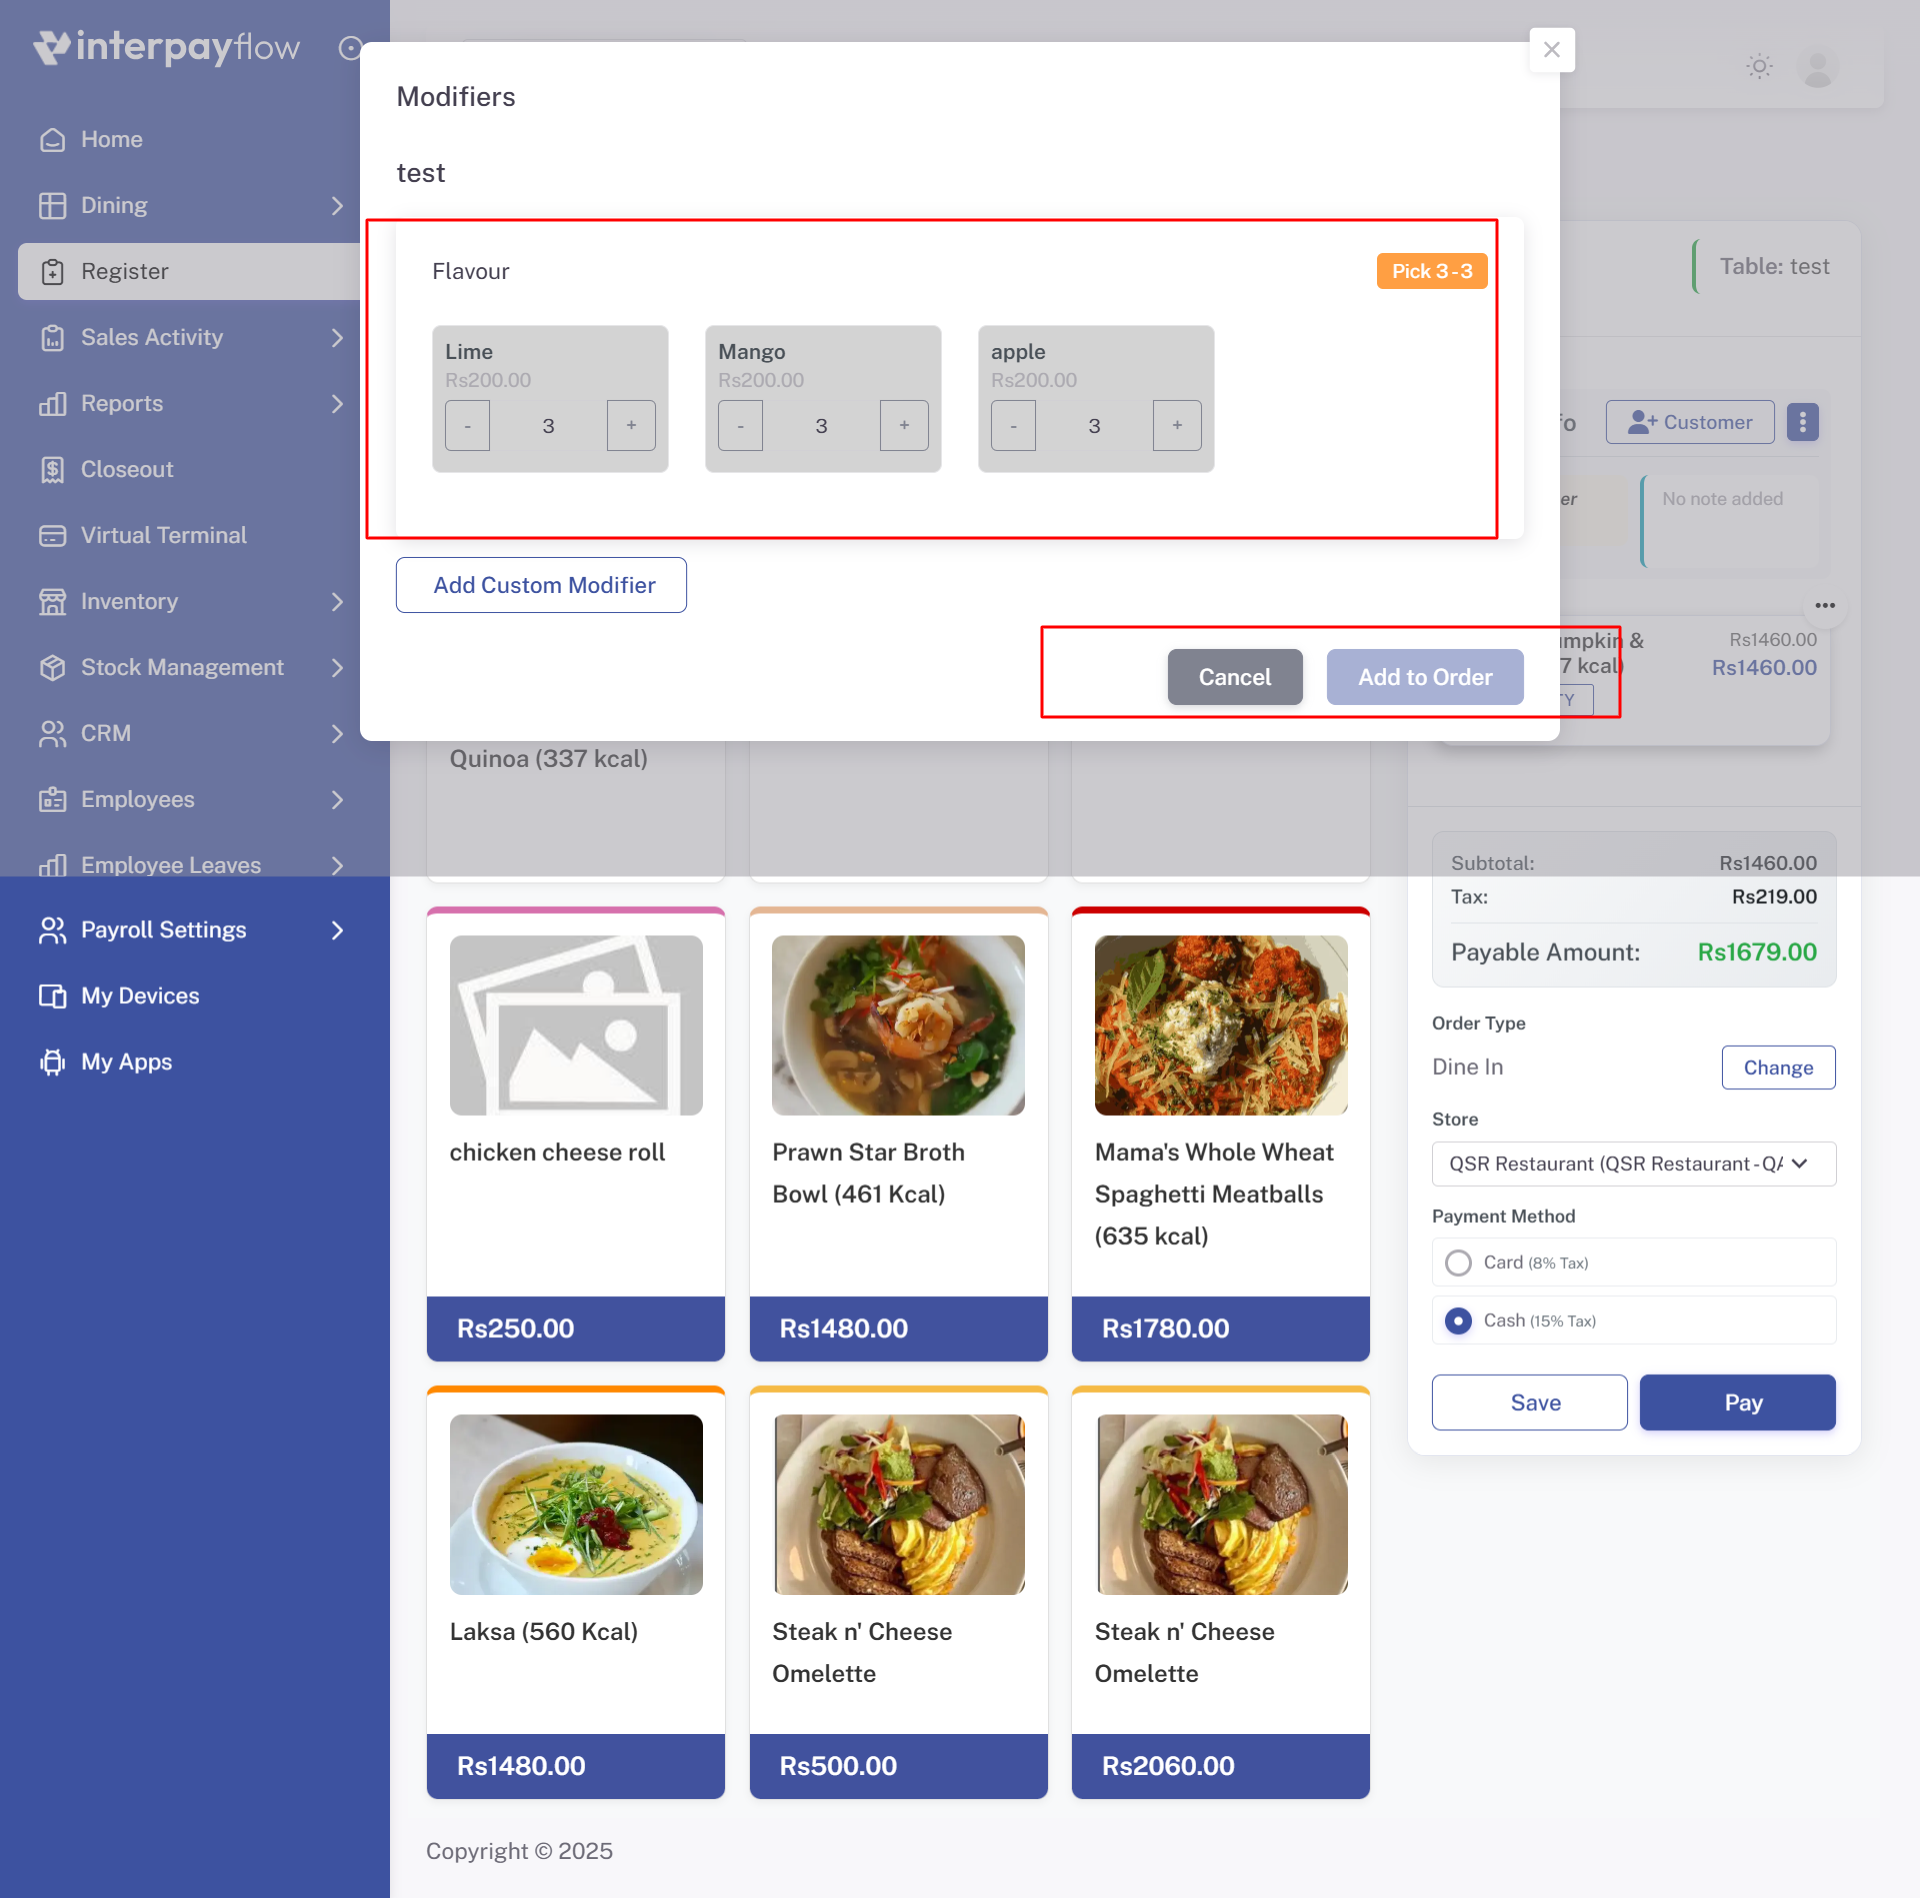Click the Customer button

pyautogui.click(x=1690, y=423)
